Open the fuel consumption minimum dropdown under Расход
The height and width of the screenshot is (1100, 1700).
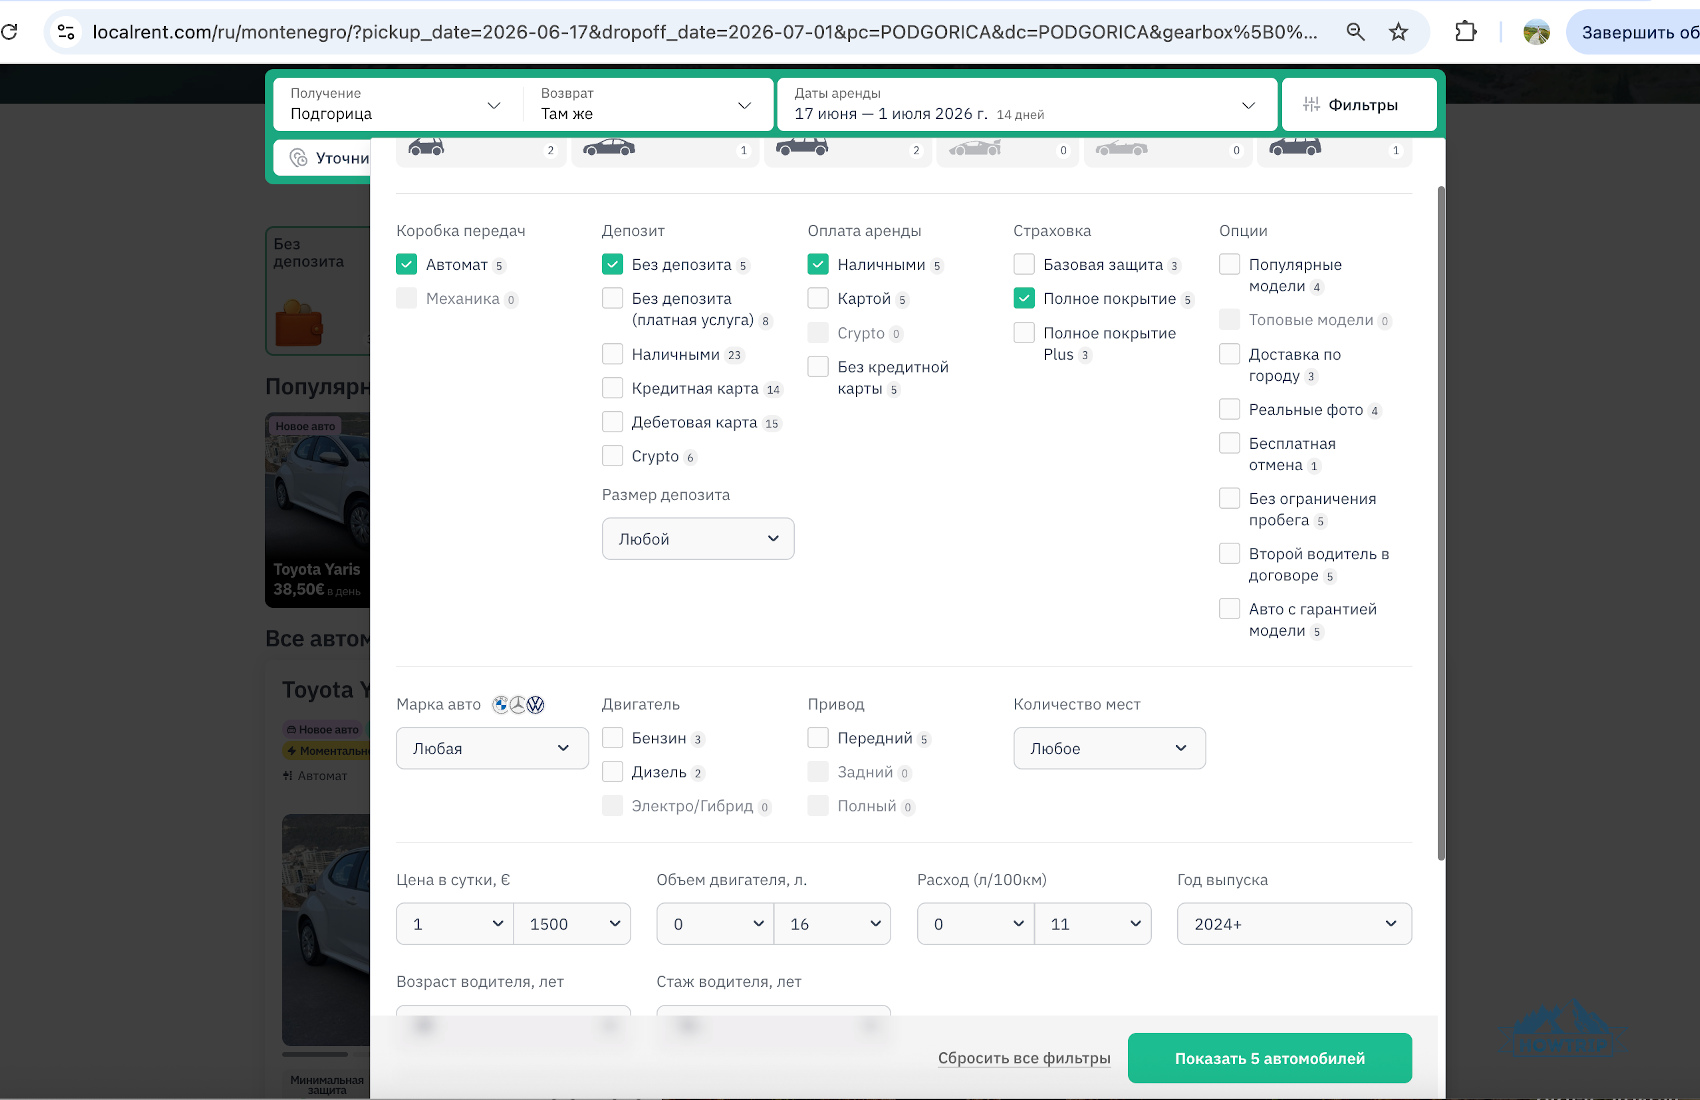[976, 924]
